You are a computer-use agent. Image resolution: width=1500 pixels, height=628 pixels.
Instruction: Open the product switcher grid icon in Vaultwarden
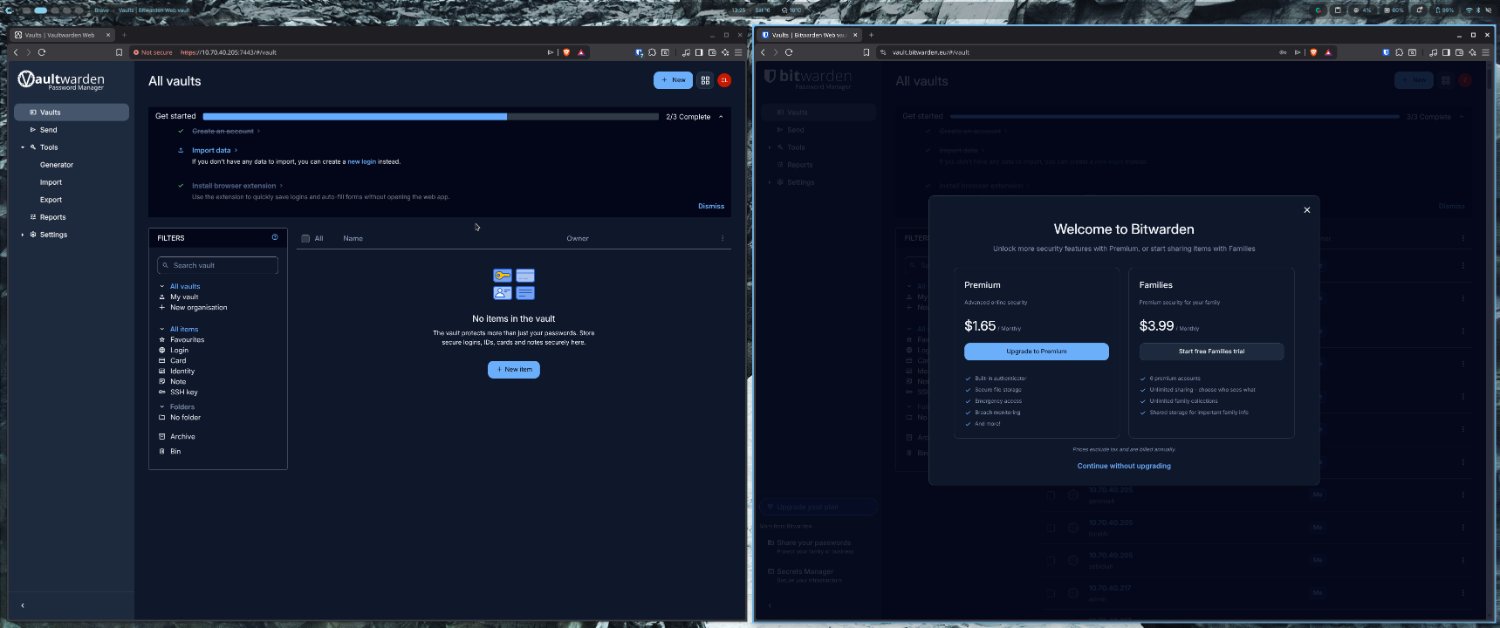tap(705, 80)
